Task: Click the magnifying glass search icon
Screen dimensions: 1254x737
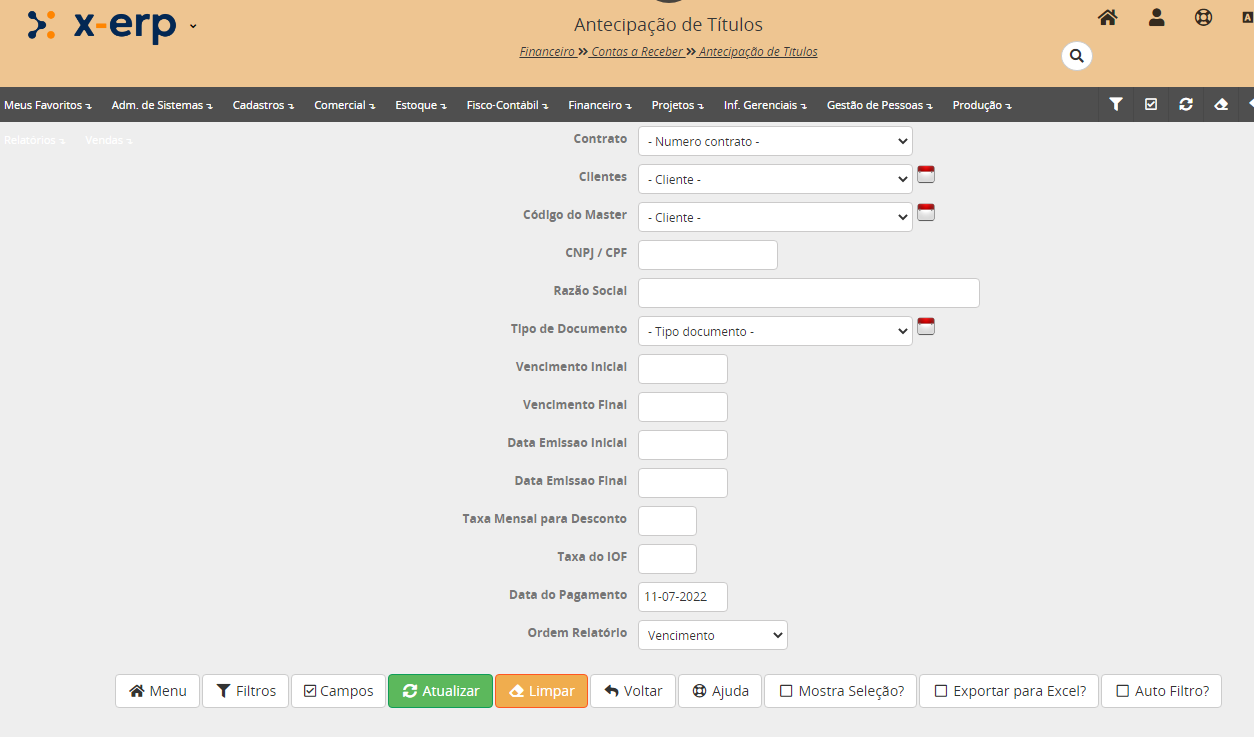Action: tap(1076, 56)
